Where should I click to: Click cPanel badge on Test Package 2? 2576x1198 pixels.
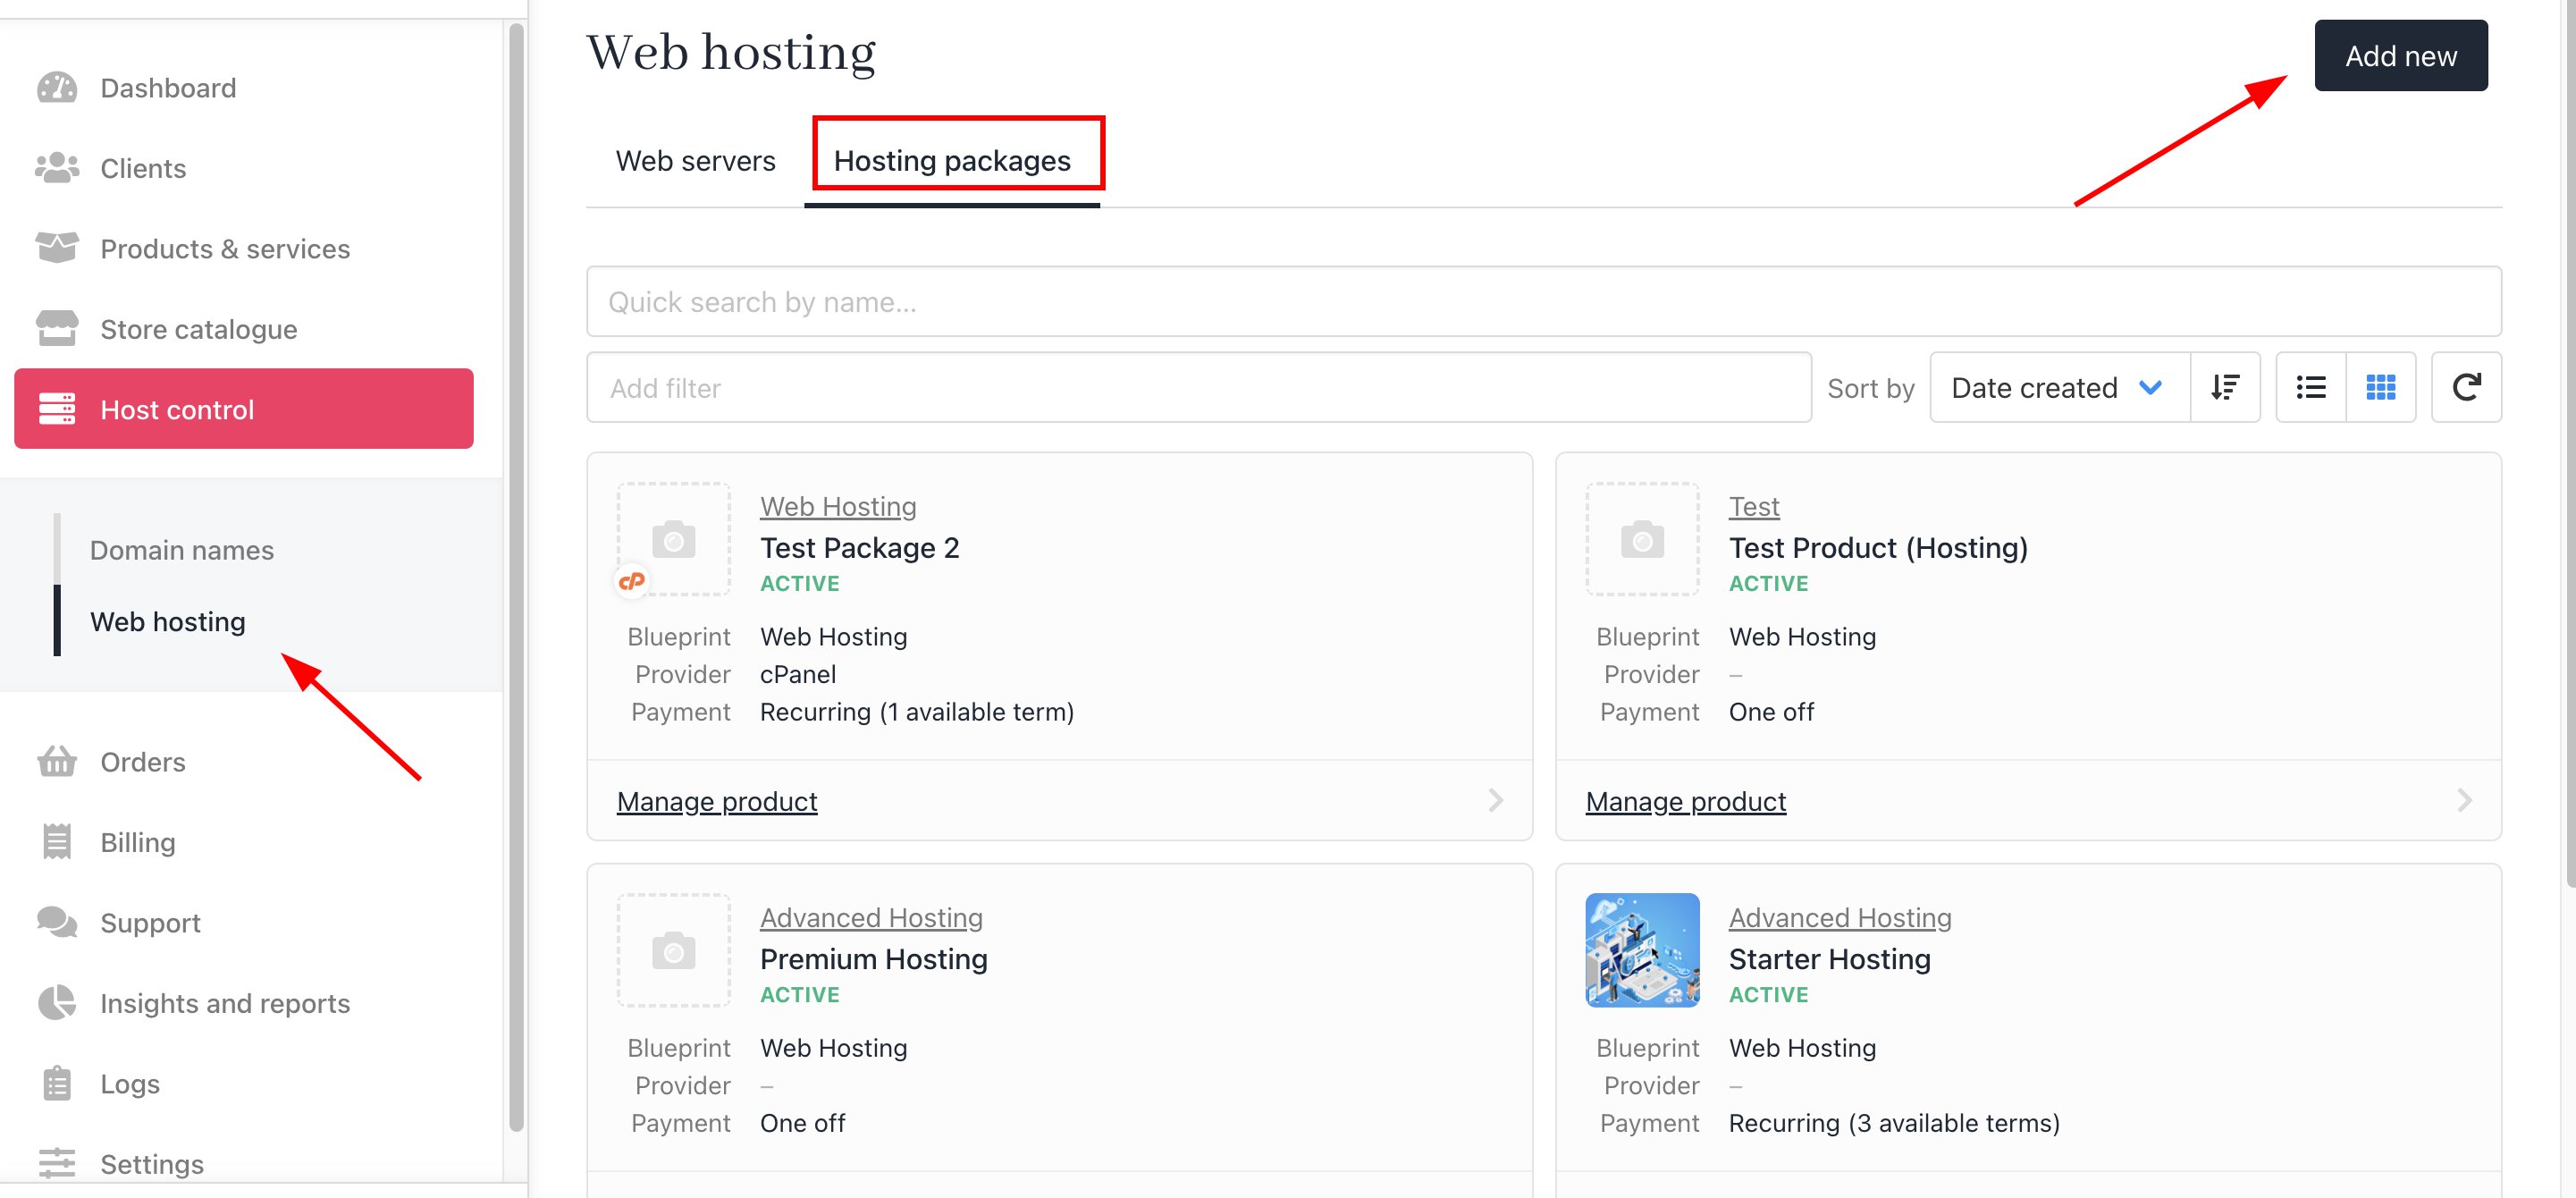click(x=631, y=581)
